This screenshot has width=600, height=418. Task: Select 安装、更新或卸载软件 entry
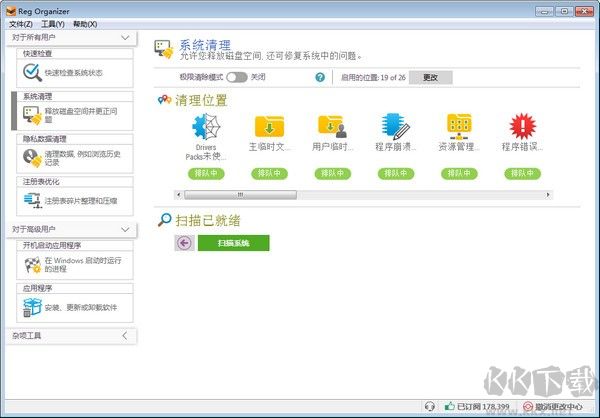point(80,307)
